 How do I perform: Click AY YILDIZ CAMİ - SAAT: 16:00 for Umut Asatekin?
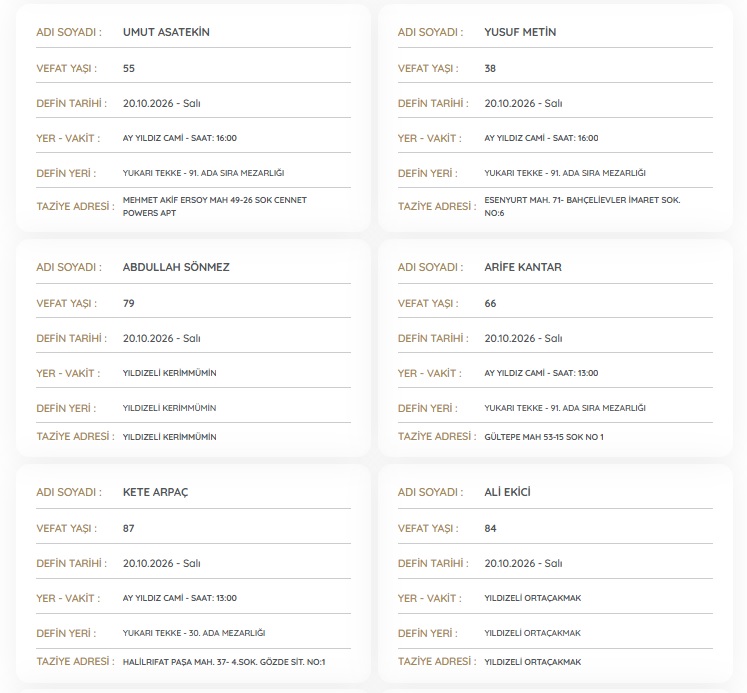[180, 138]
